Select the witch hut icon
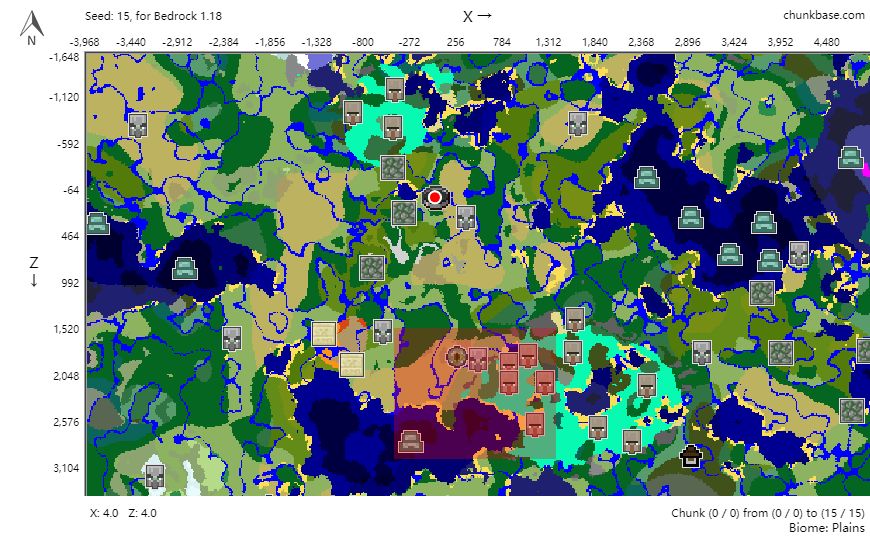The height and width of the screenshot is (540, 870). pos(691,457)
